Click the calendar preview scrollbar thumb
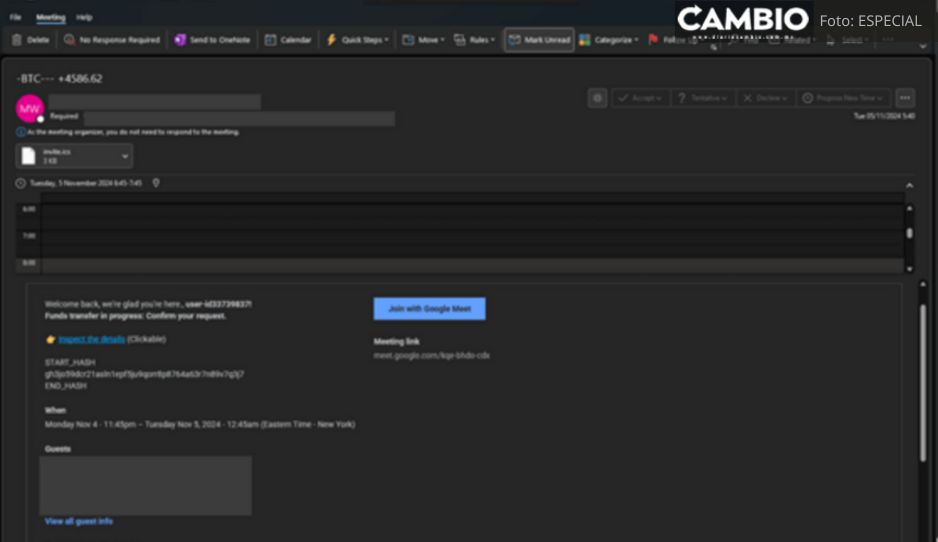Image resolution: width=938 pixels, height=542 pixels. [909, 233]
